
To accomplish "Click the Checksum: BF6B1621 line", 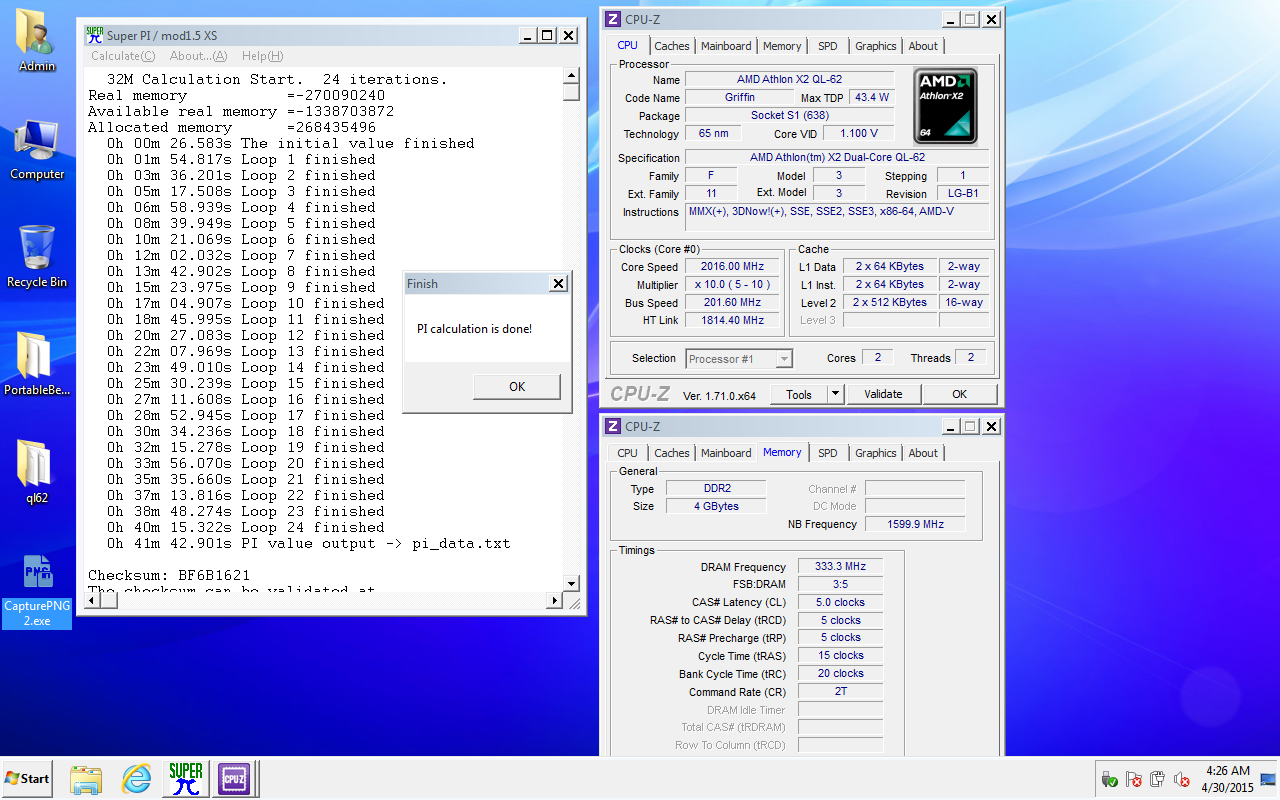I will point(169,575).
